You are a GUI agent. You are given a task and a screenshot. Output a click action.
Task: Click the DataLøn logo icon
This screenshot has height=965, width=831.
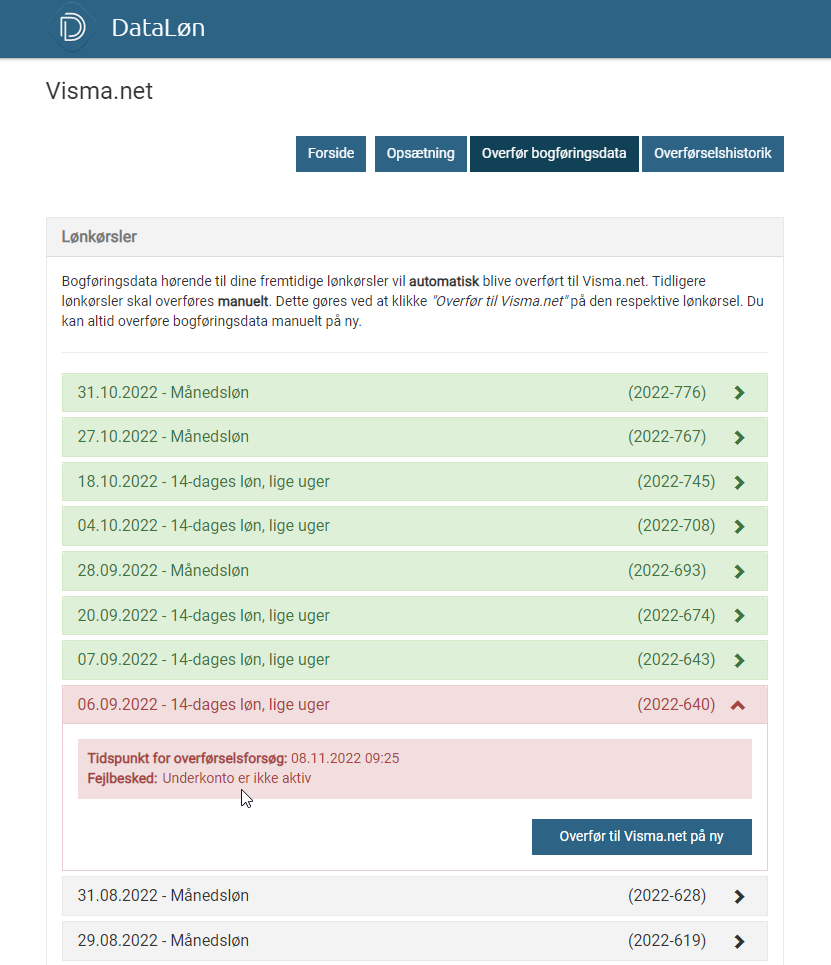click(72, 28)
